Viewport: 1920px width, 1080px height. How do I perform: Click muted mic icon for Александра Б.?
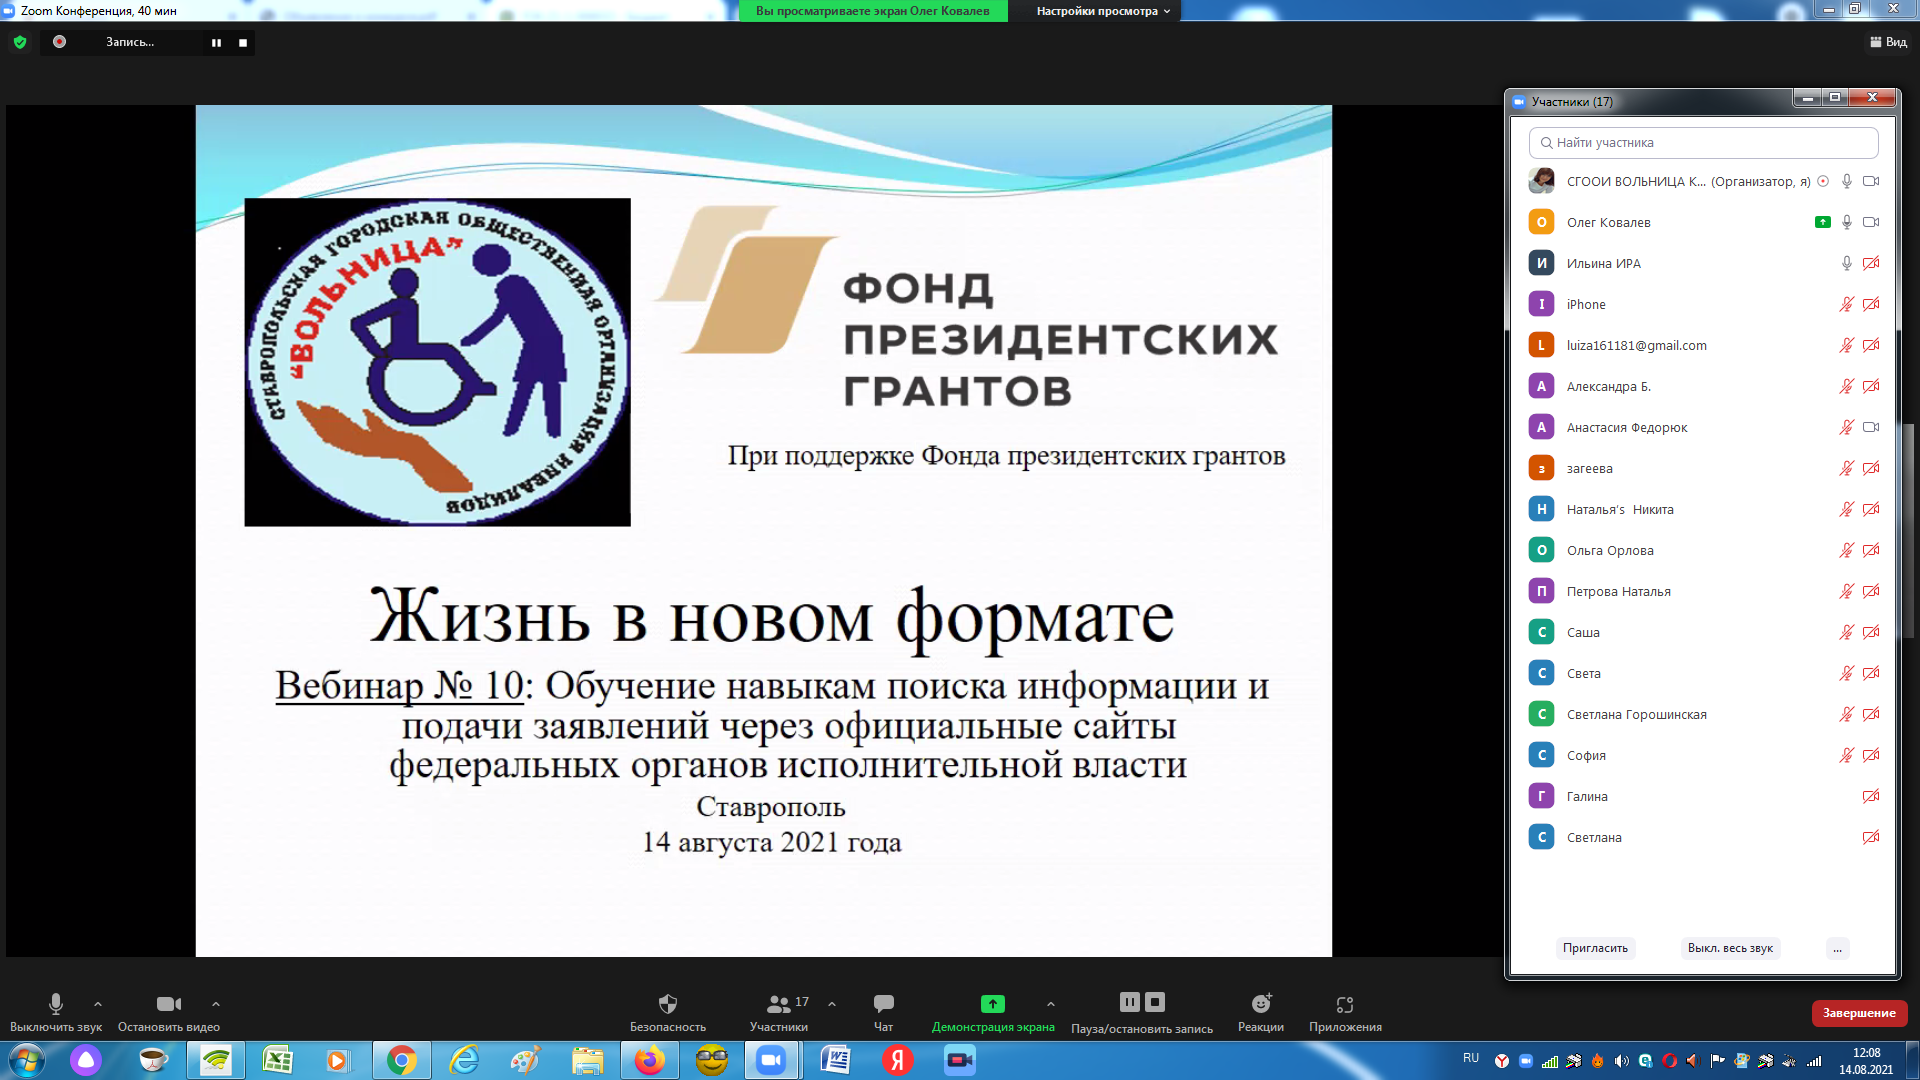(x=1847, y=386)
